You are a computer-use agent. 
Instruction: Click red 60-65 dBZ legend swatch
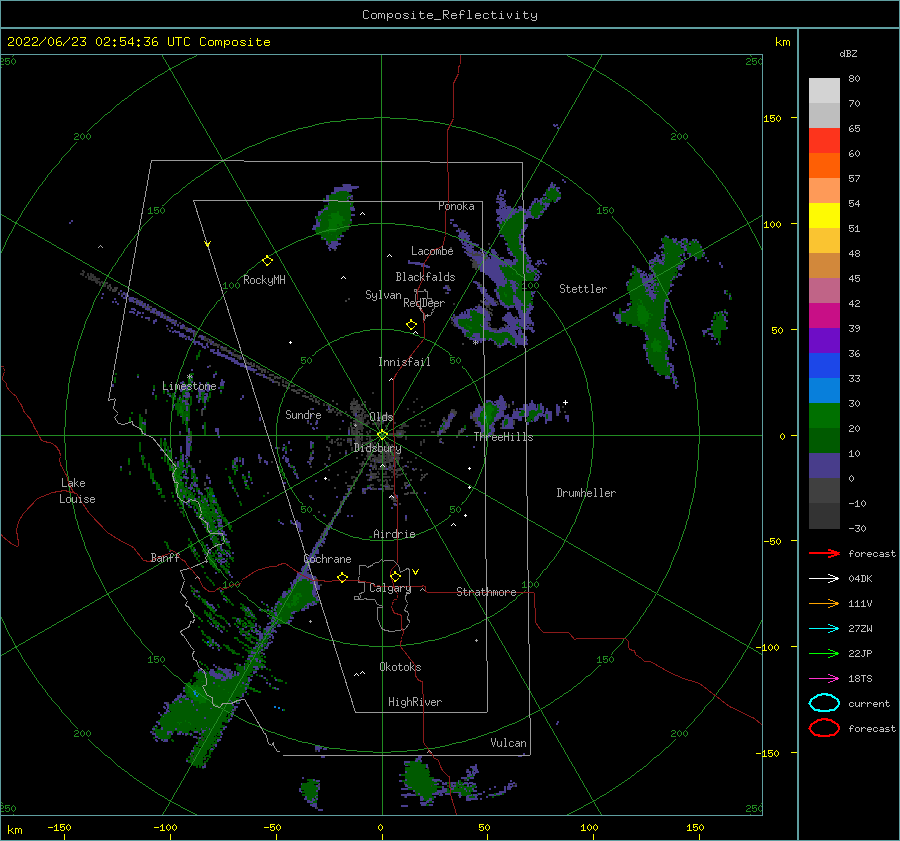click(x=824, y=141)
